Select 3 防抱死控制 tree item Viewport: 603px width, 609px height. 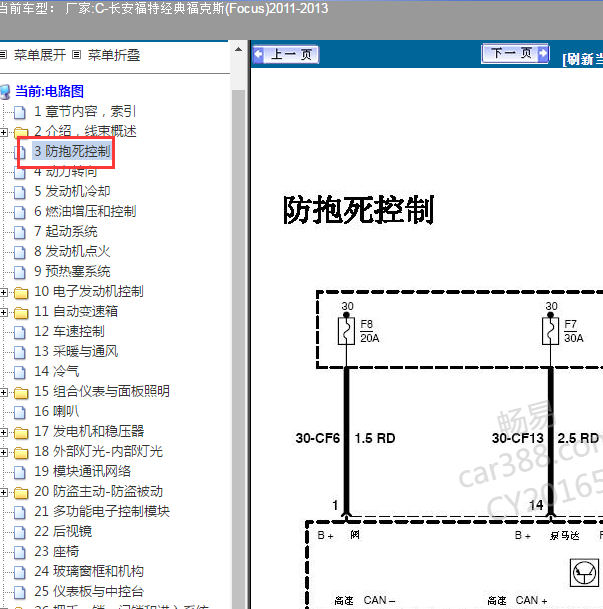tap(72, 151)
